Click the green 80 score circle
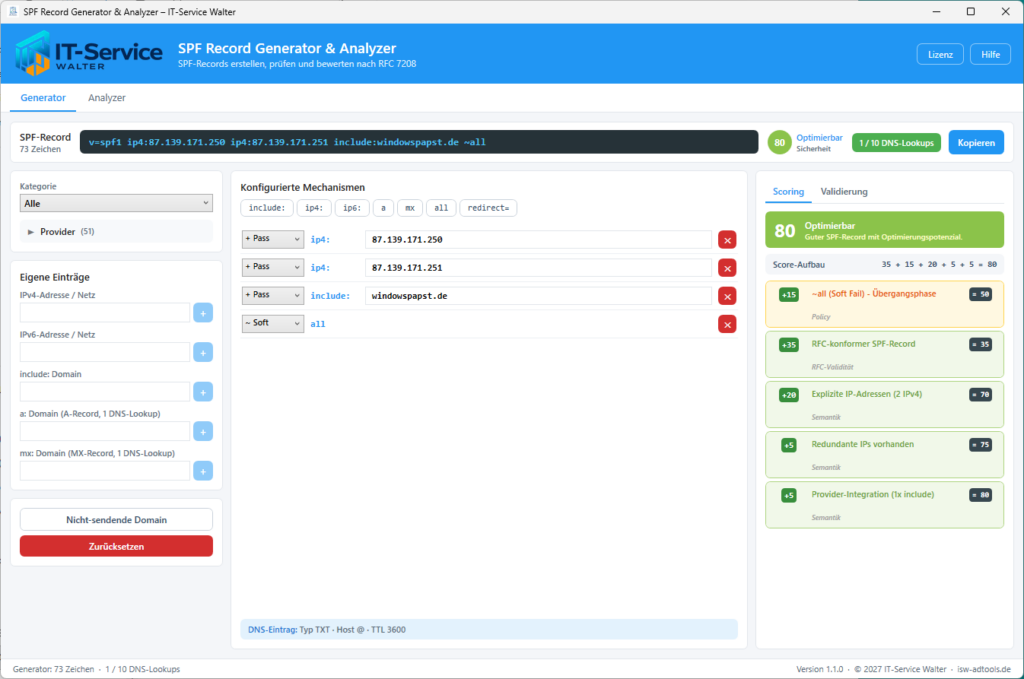Screen dimensions: 1024x679 tap(779, 142)
